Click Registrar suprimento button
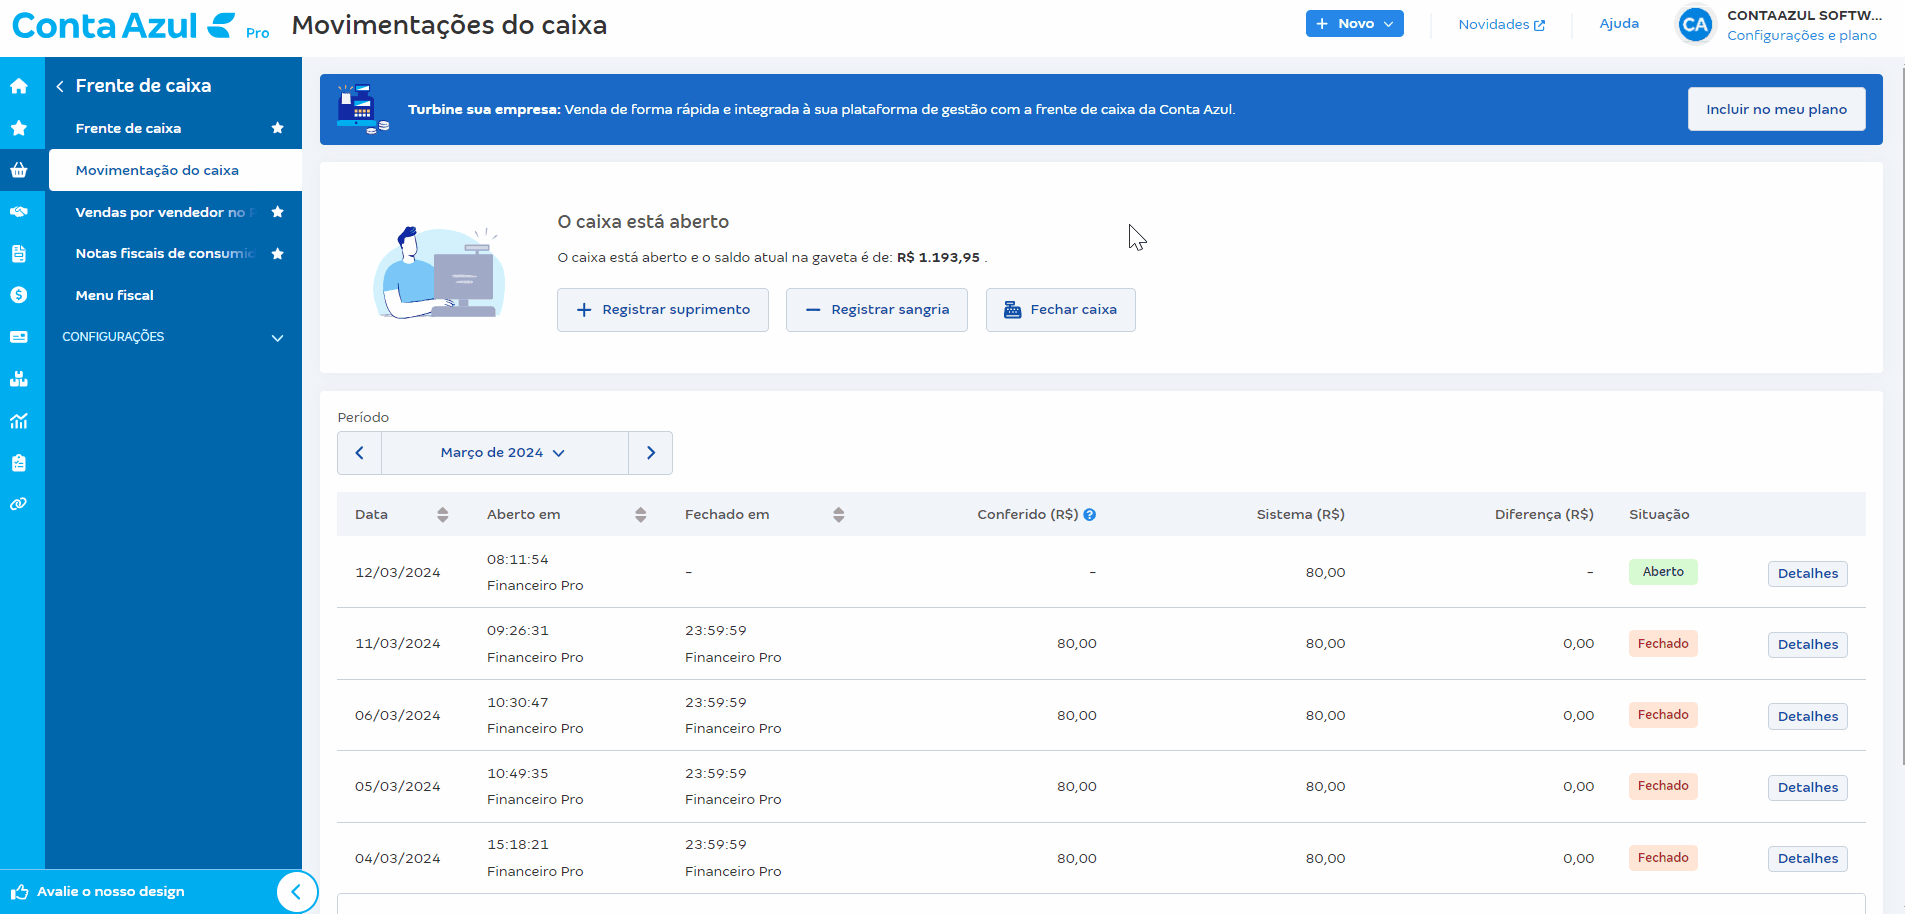1905x914 pixels. 662,309
